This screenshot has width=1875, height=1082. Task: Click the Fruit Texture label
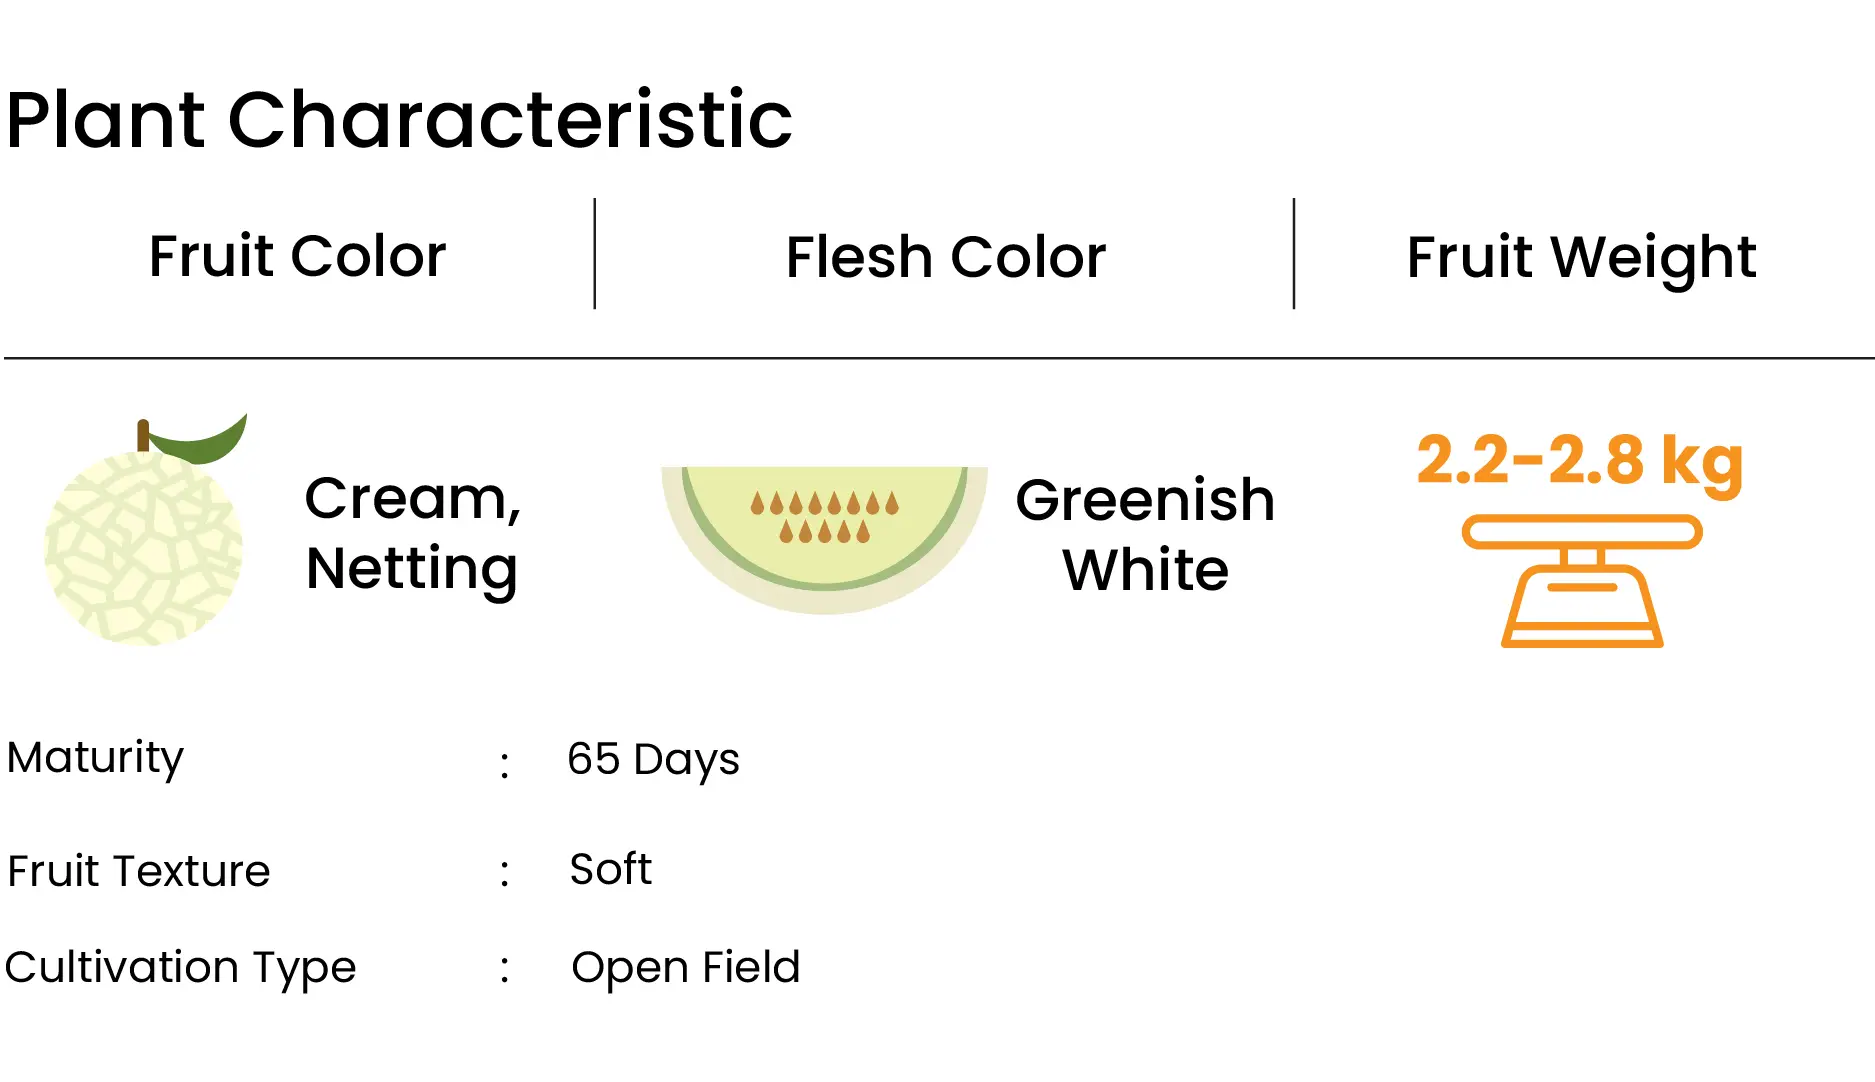tap(138, 871)
